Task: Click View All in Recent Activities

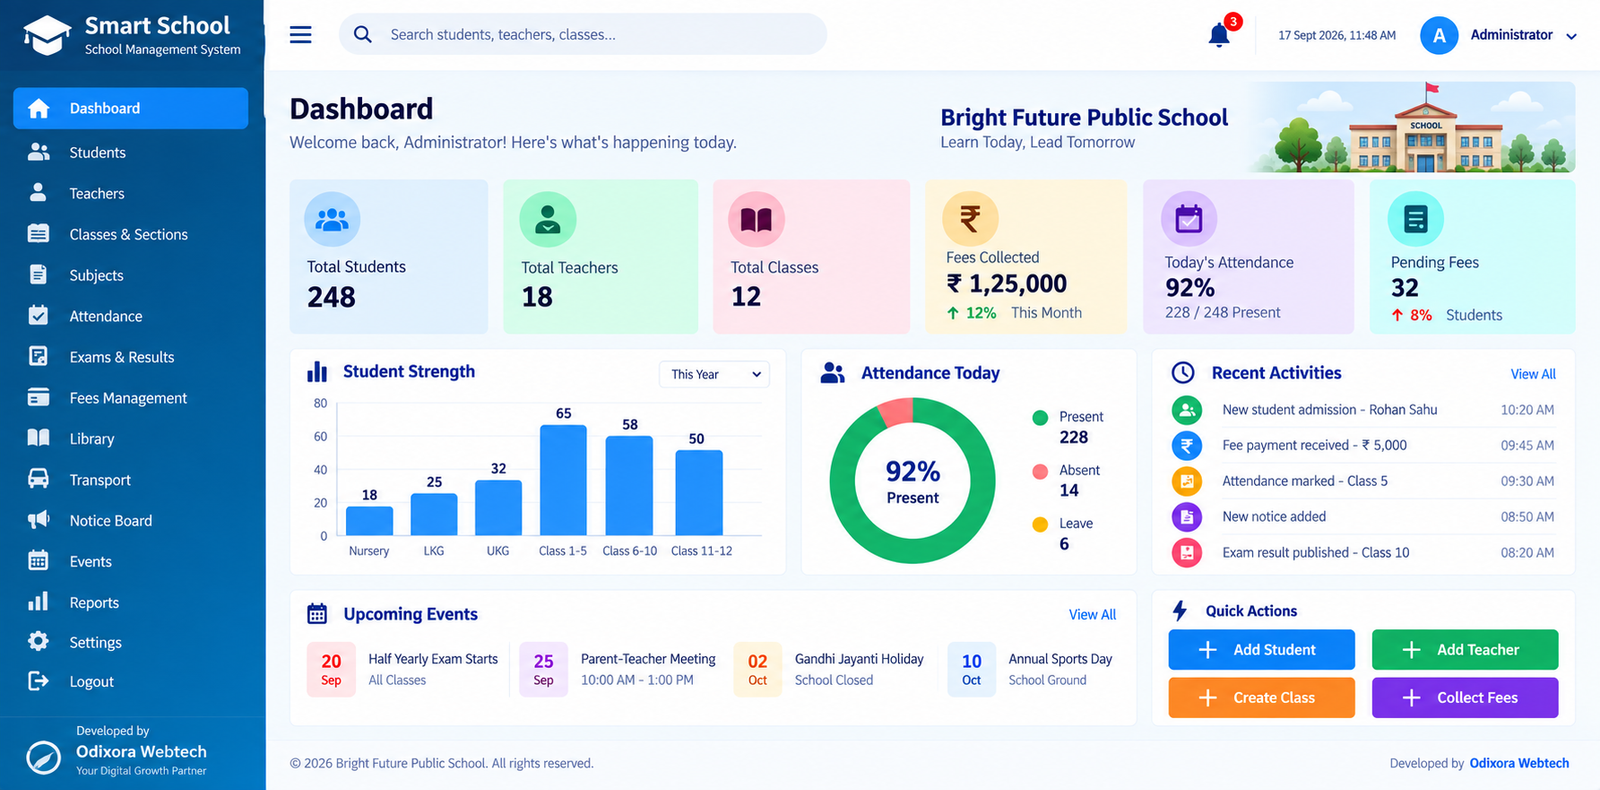Action: (1533, 374)
